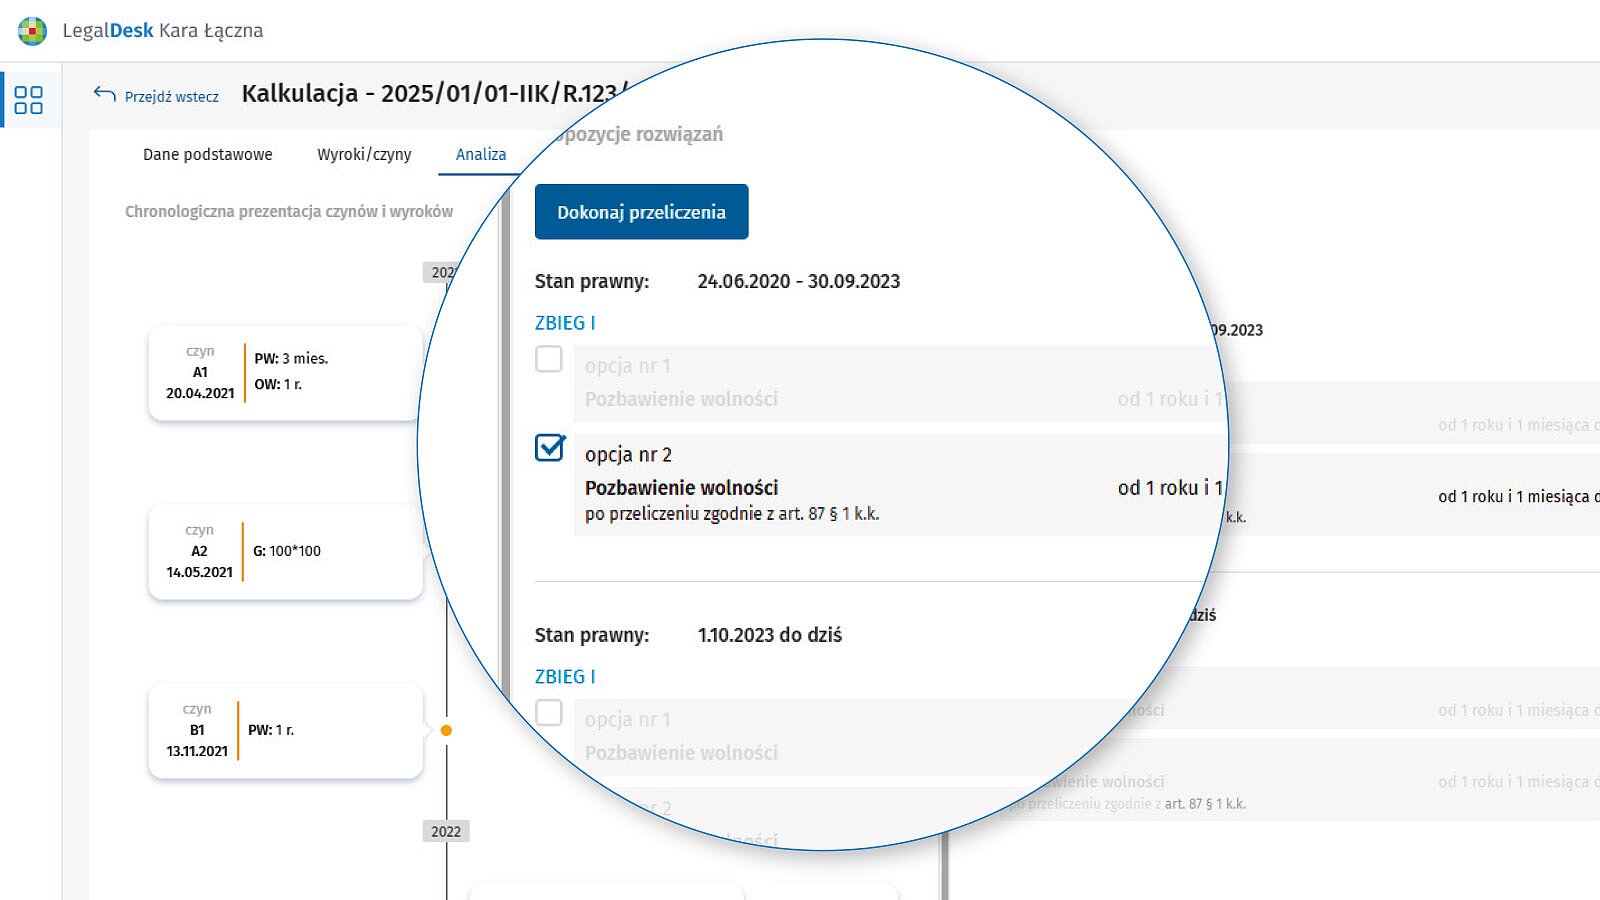Select the Analiza tab
The image size is (1600, 900).
(x=481, y=154)
